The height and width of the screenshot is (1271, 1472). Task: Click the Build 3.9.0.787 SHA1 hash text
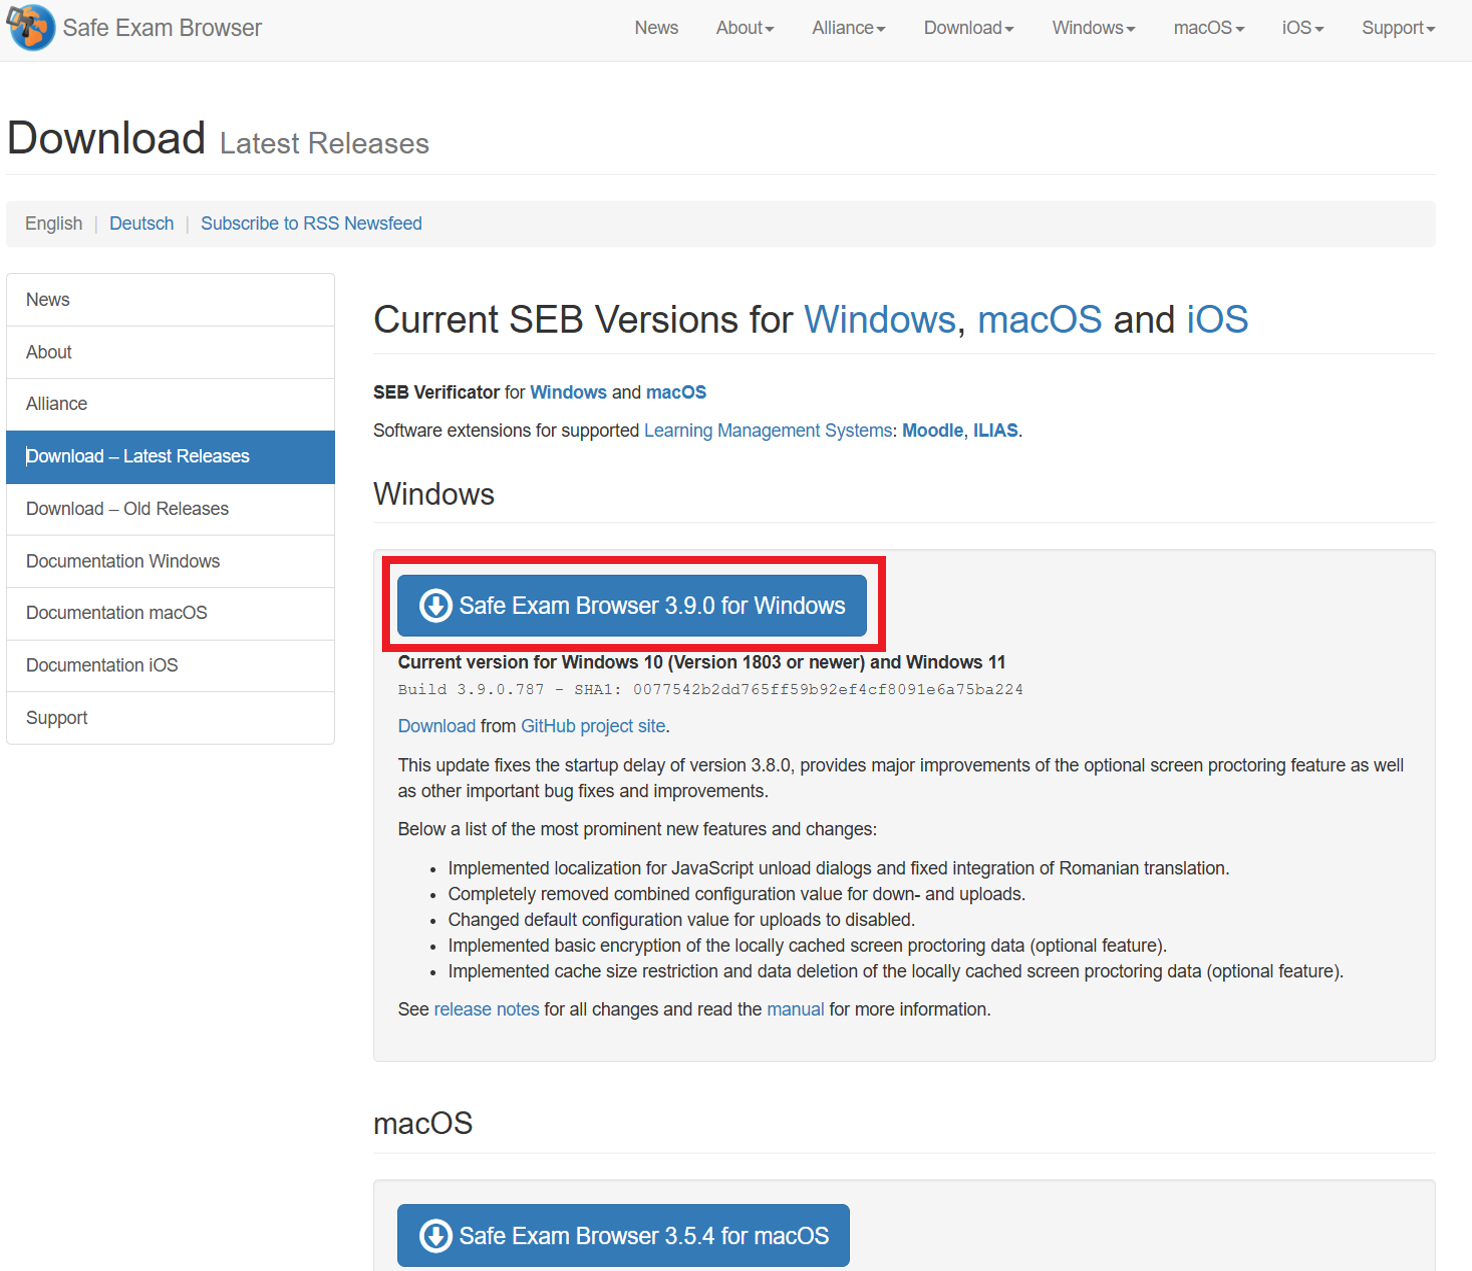710,689
